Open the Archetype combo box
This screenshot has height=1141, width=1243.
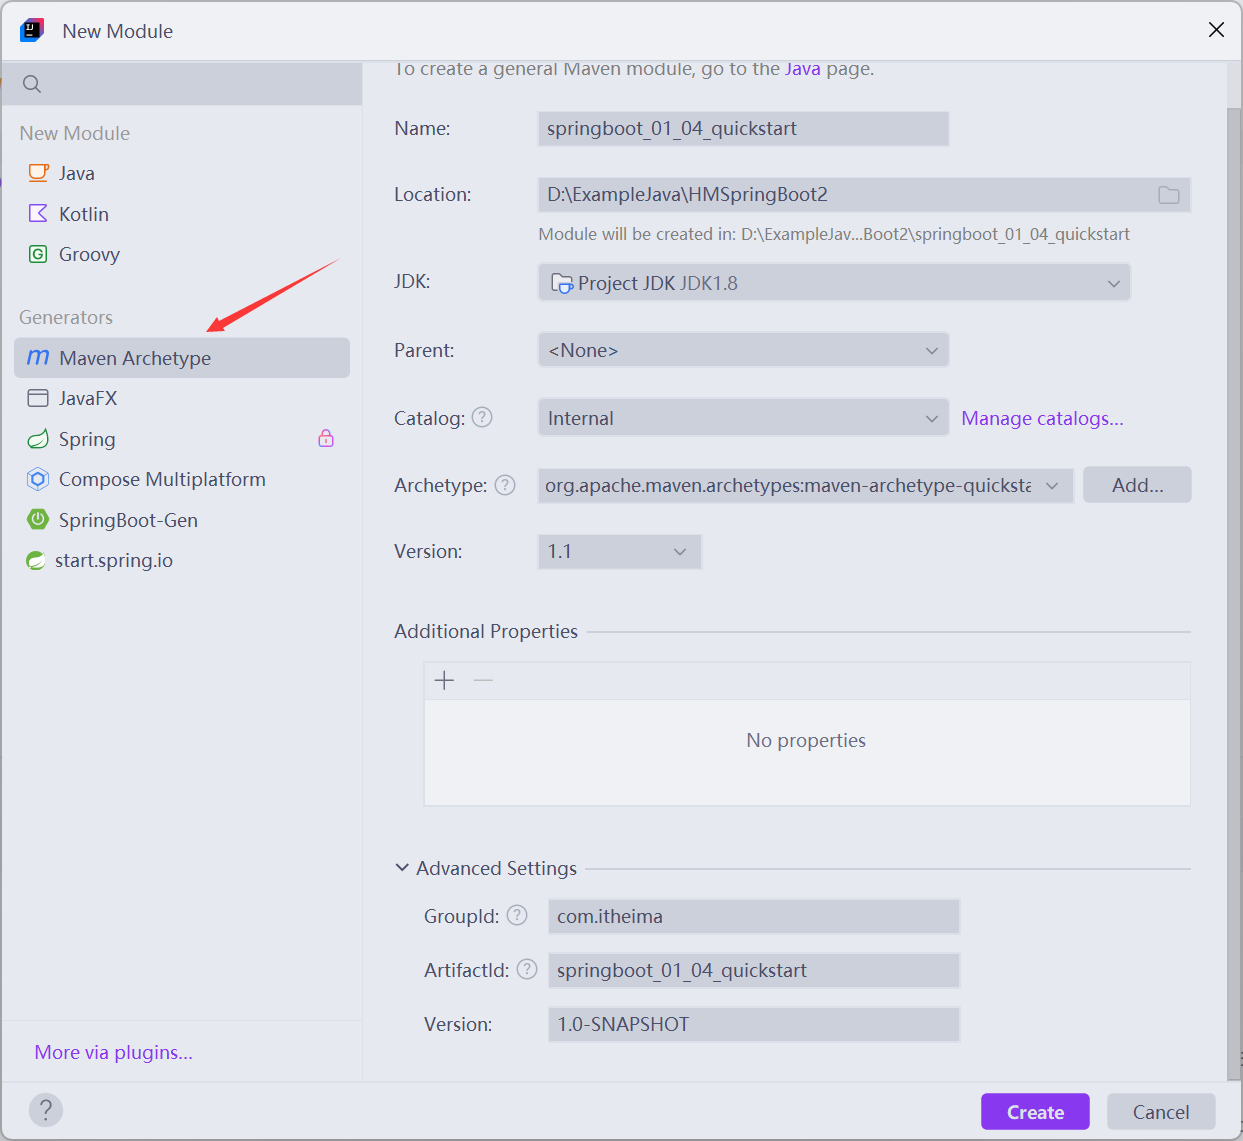(x=805, y=485)
